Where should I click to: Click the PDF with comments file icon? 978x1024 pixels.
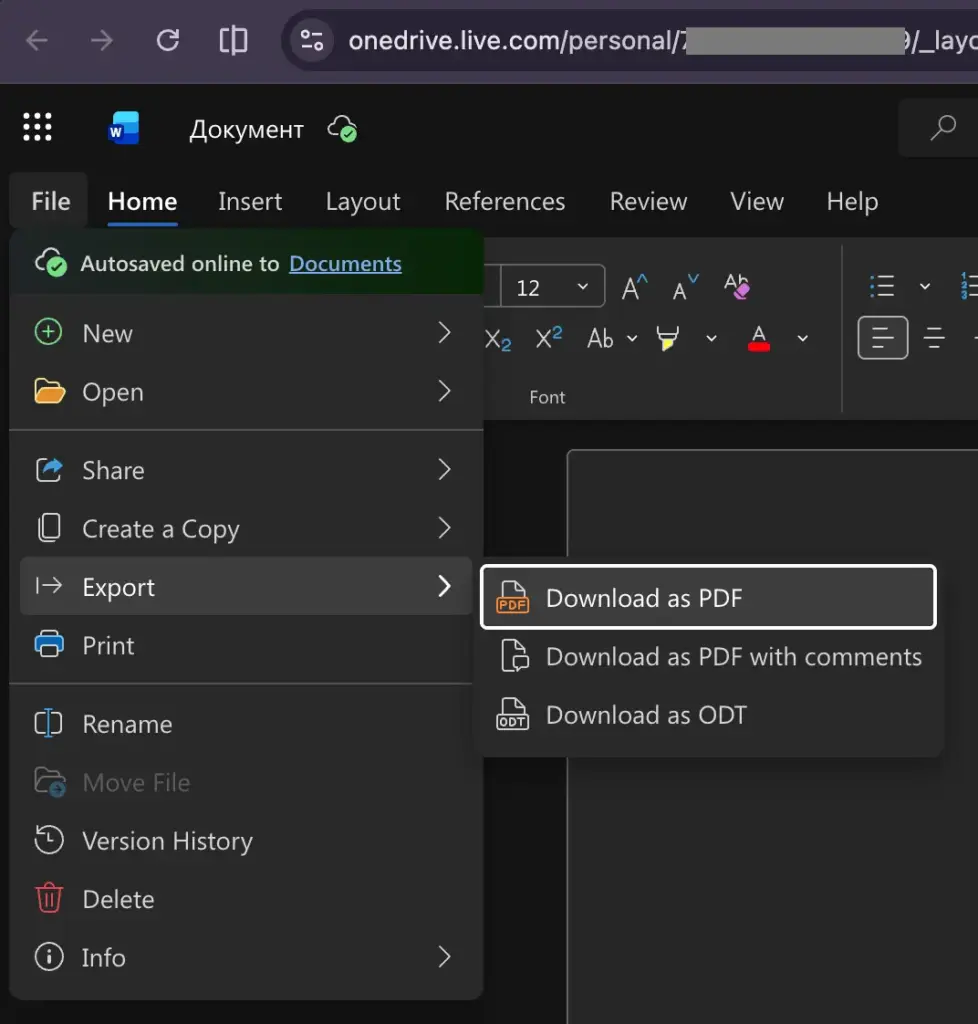tap(514, 656)
